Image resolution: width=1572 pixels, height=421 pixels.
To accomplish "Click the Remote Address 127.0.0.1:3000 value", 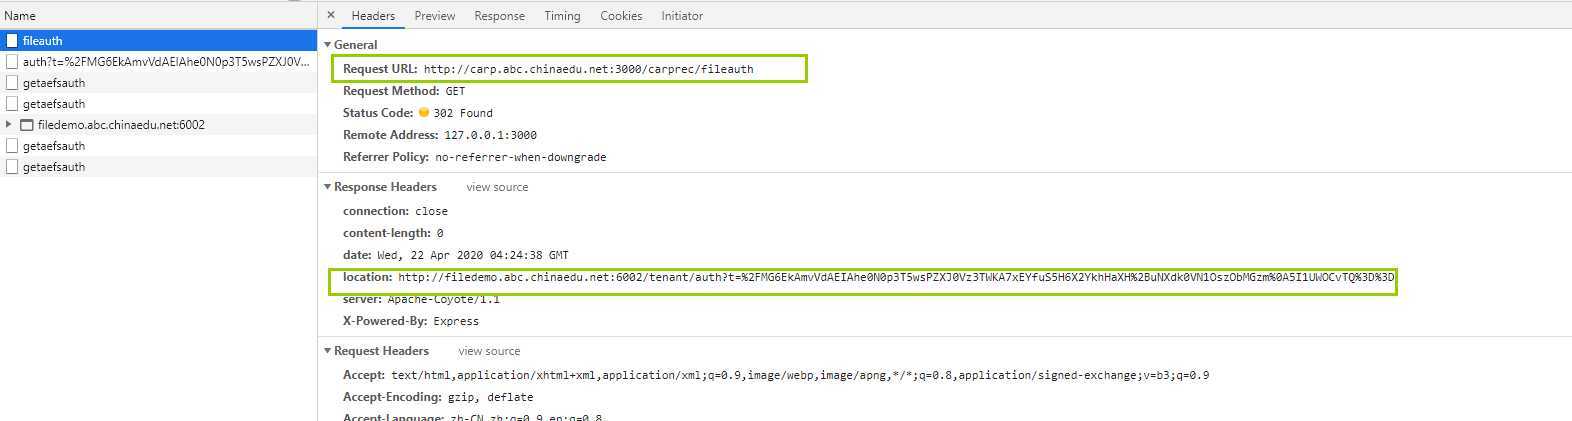I will [490, 135].
